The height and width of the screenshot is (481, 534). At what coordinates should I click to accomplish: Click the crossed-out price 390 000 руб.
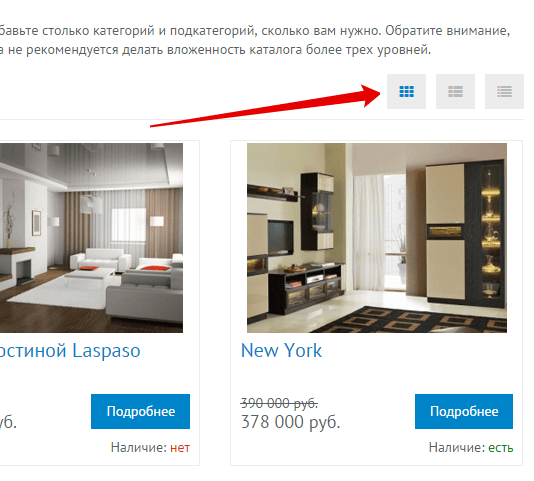pos(279,403)
